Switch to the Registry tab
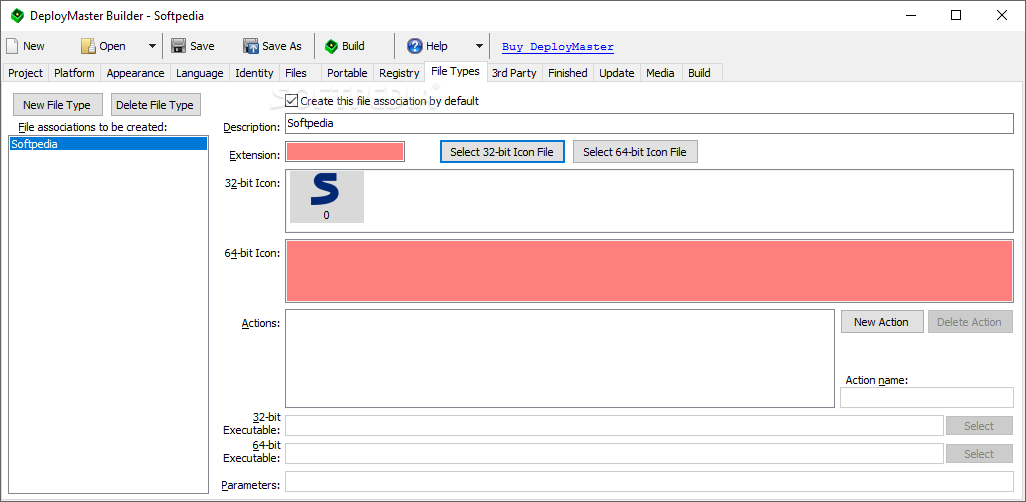This screenshot has width=1026, height=502. (399, 73)
